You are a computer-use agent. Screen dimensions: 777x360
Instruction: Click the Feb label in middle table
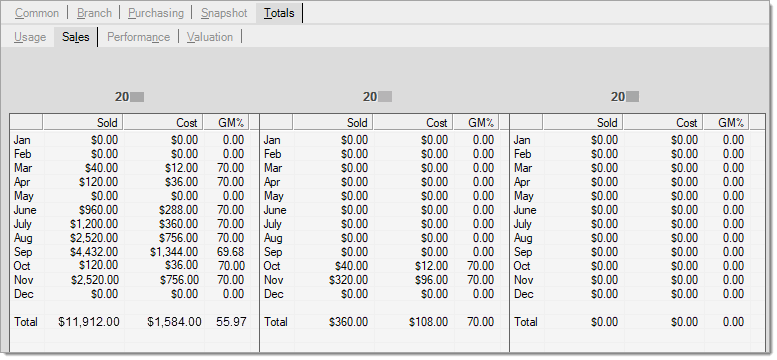point(273,154)
